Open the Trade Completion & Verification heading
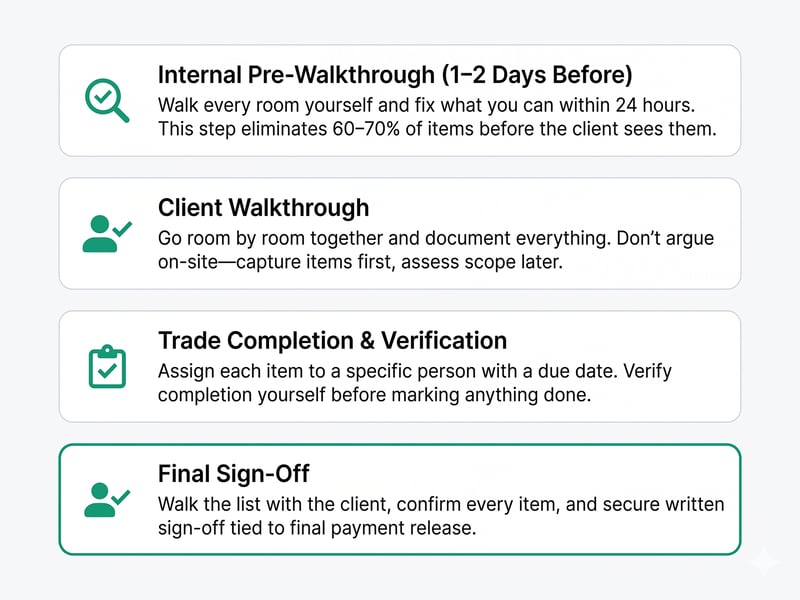Screen dimensions: 800x600 click(332, 340)
